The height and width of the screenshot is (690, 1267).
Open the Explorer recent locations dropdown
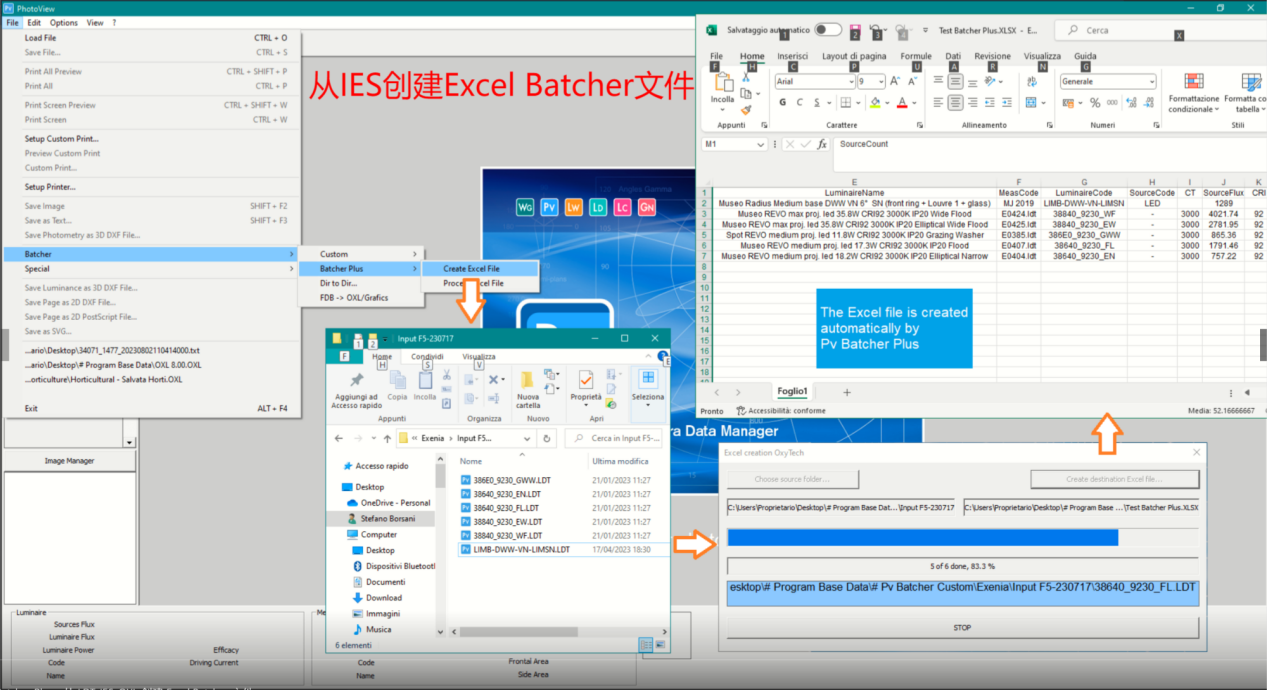pos(373,438)
